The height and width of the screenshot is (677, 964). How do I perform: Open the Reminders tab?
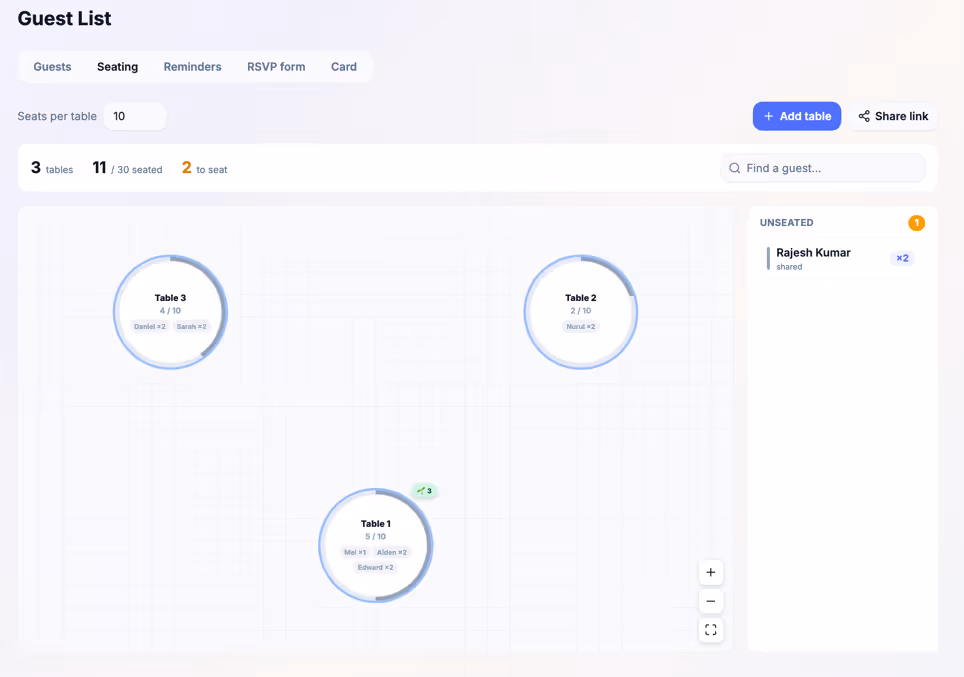point(192,67)
